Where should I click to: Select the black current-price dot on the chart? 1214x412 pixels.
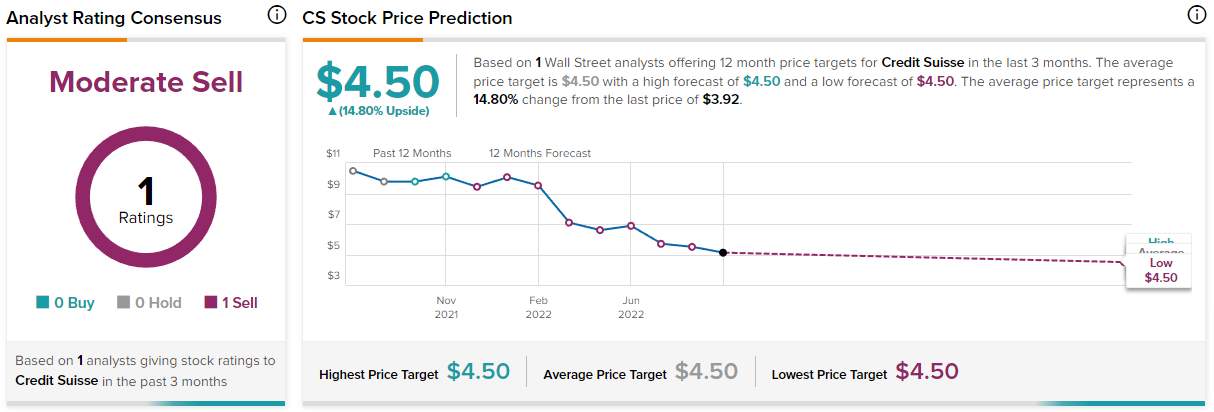(723, 253)
